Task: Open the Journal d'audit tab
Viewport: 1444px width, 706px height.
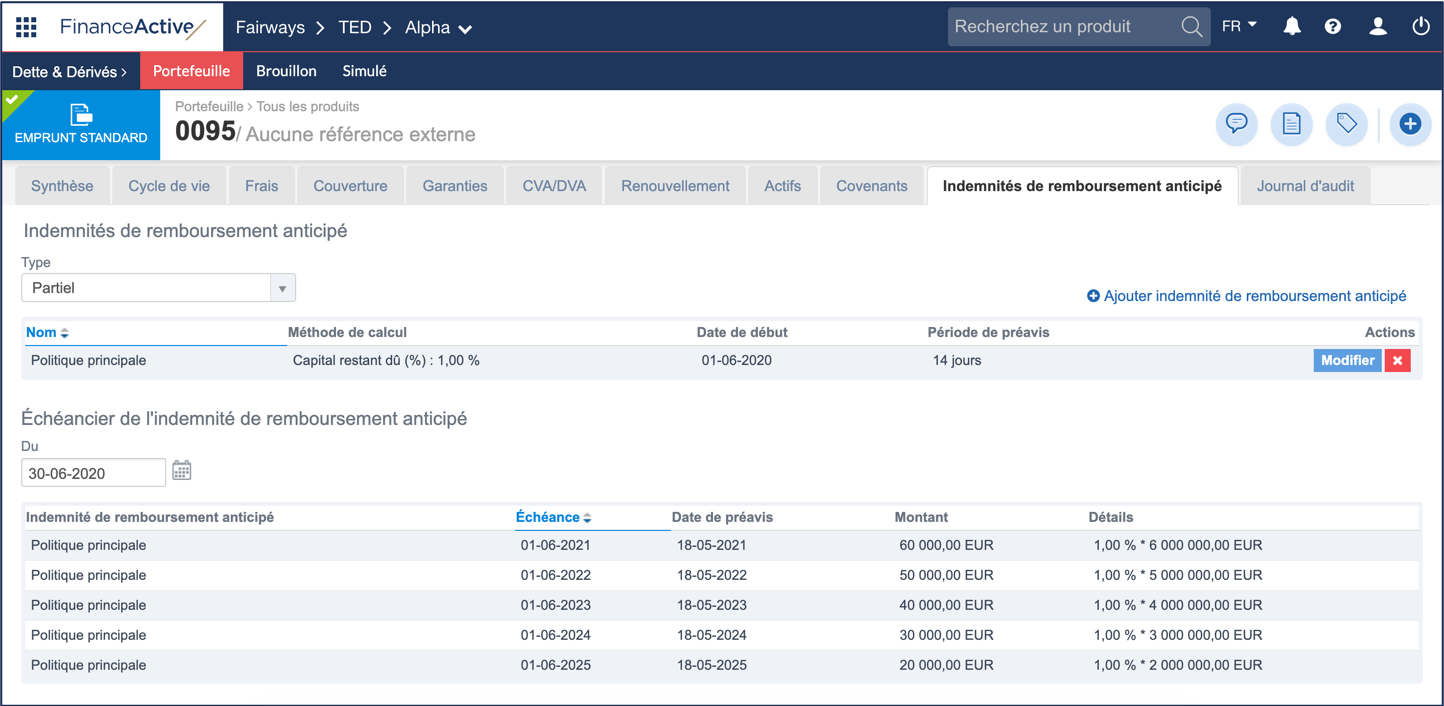Action: pos(1304,185)
